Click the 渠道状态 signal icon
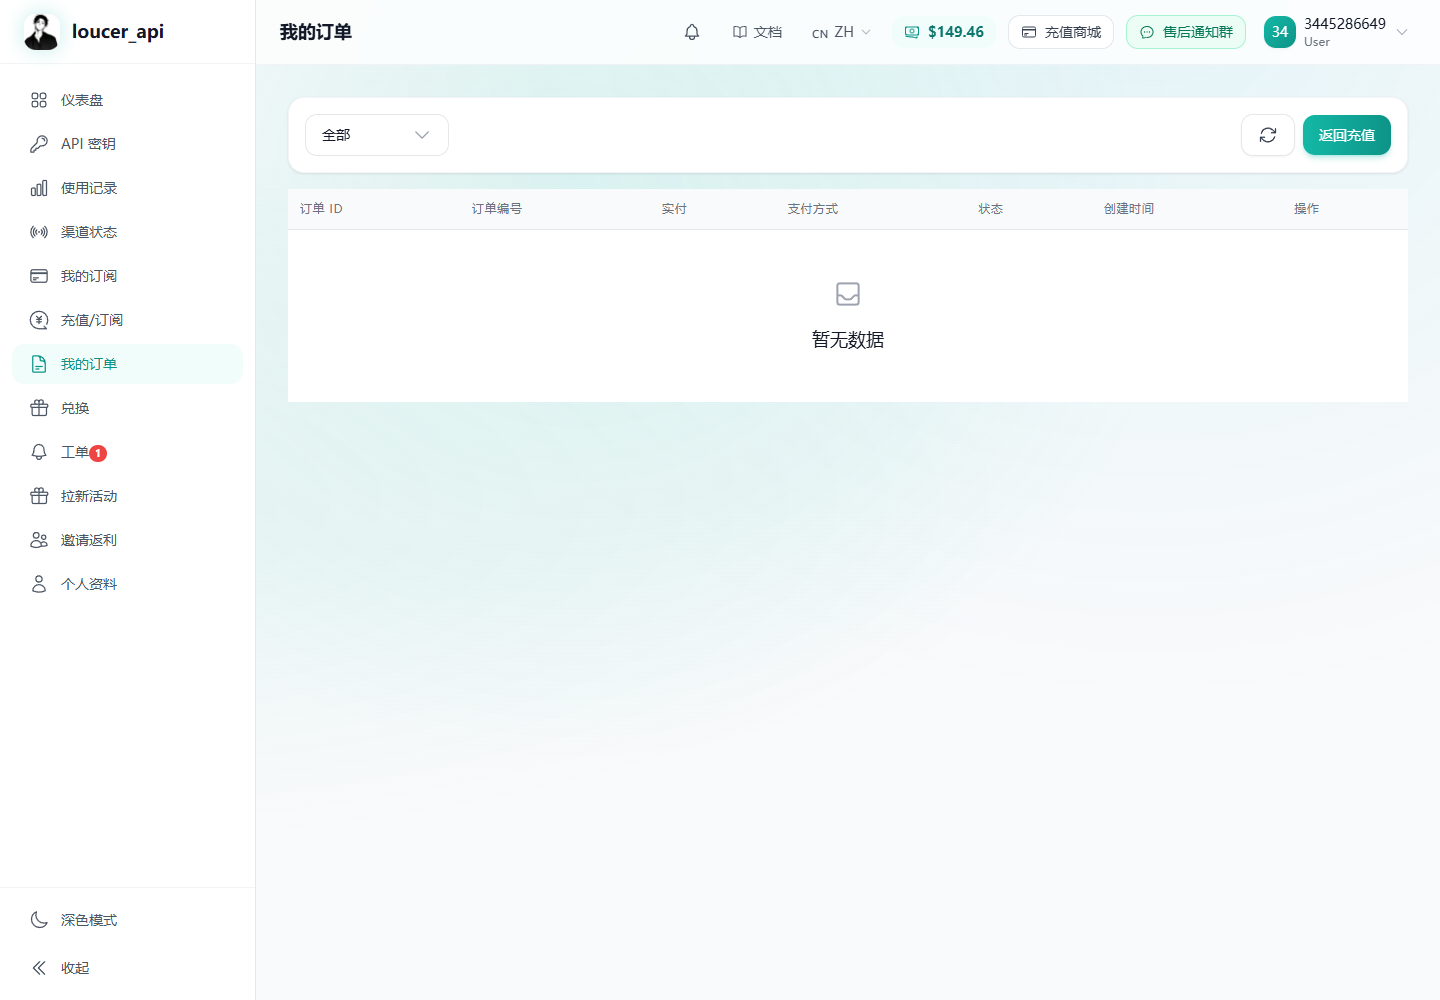 [x=39, y=232]
